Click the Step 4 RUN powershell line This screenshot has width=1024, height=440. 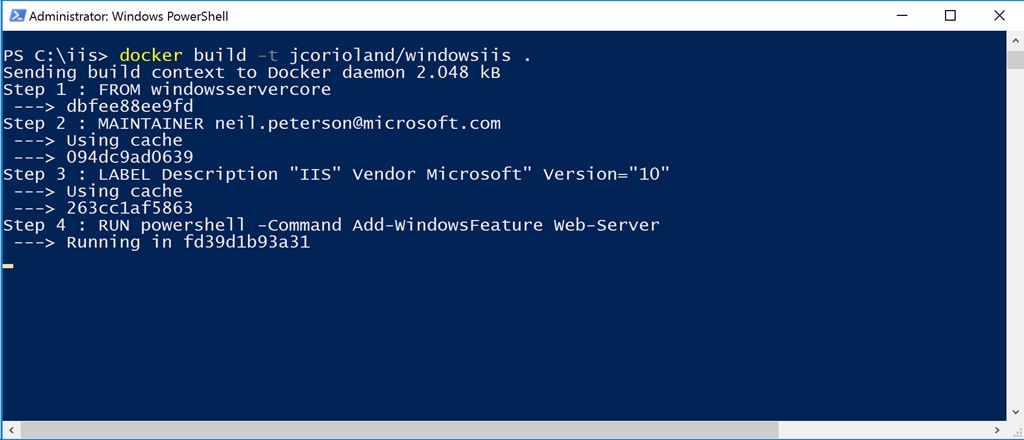click(x=331, y=225)
